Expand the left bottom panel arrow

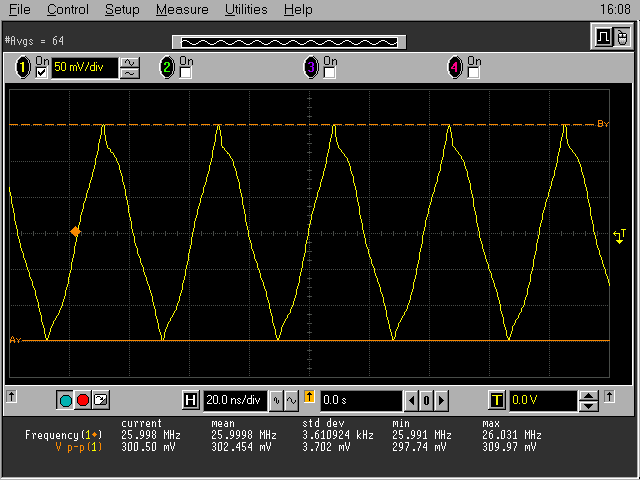(11, 396)
